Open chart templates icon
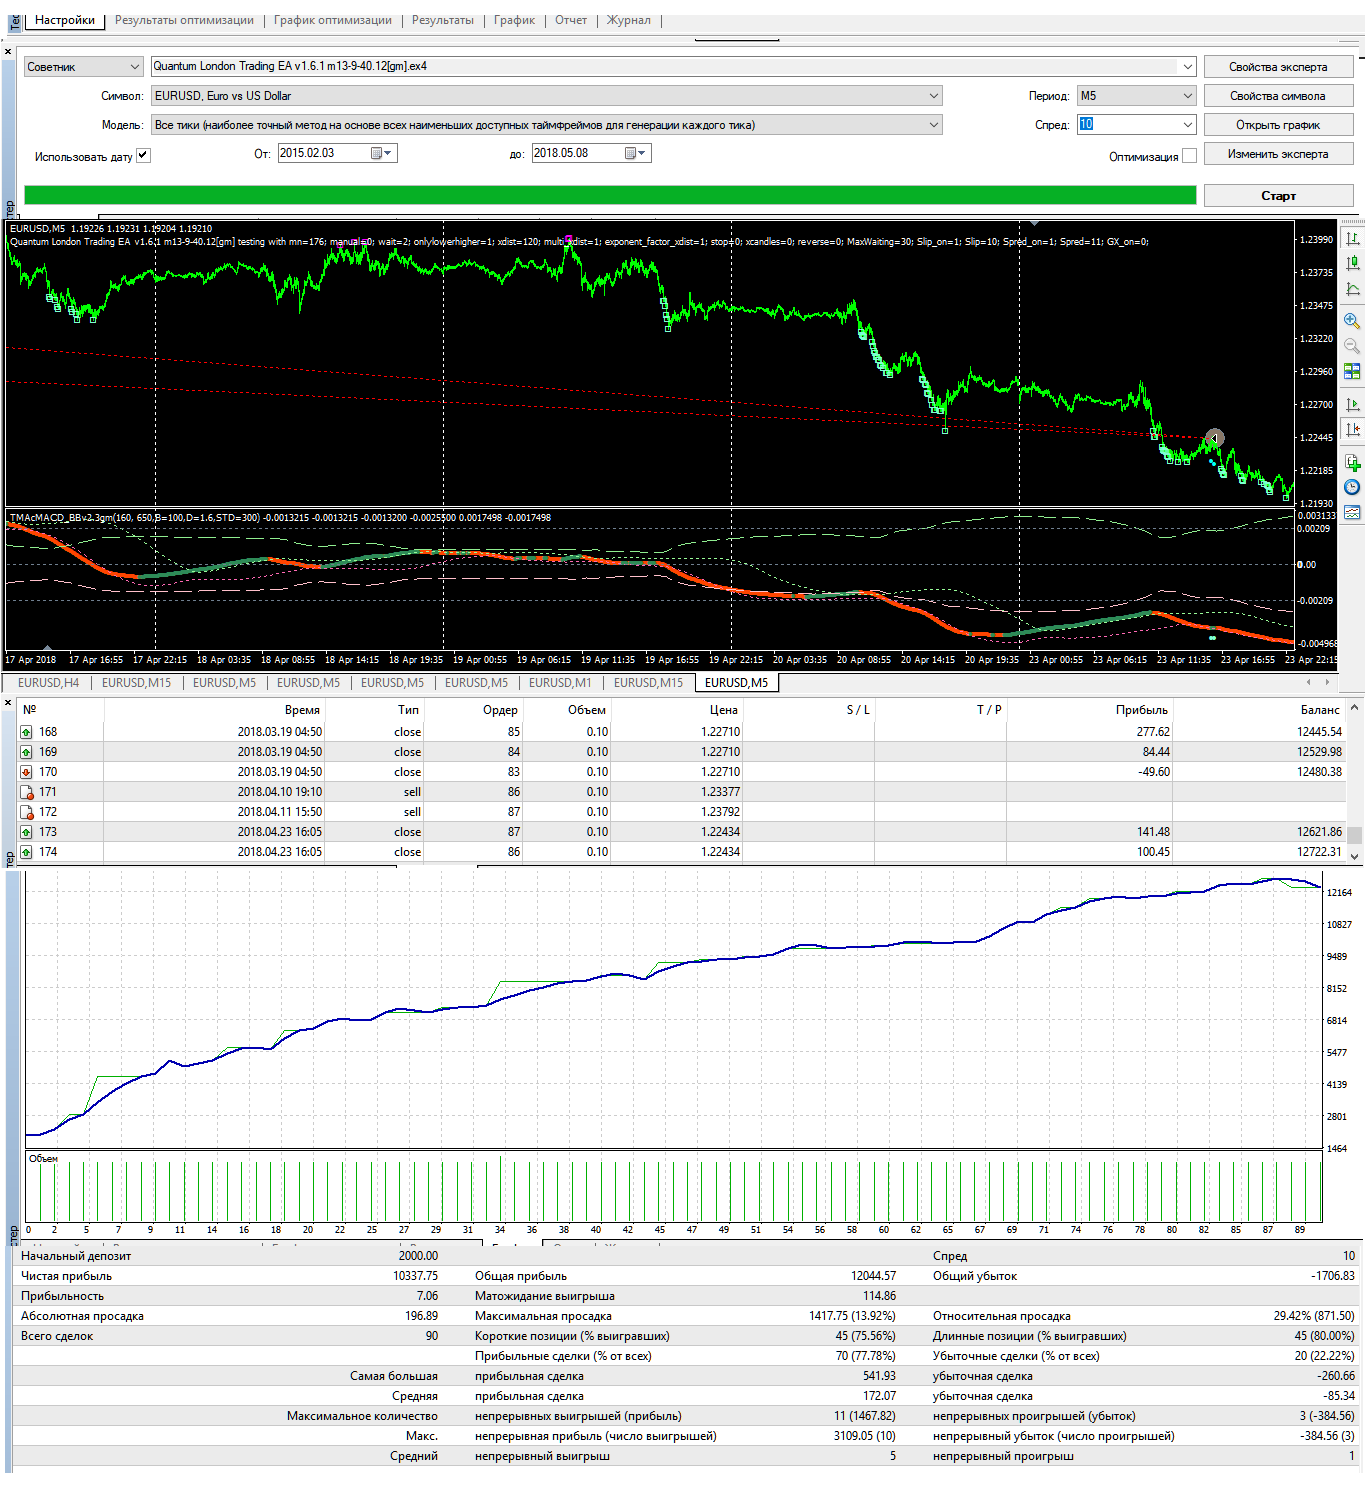1365x1489 pixels. tap(1352, 512)
